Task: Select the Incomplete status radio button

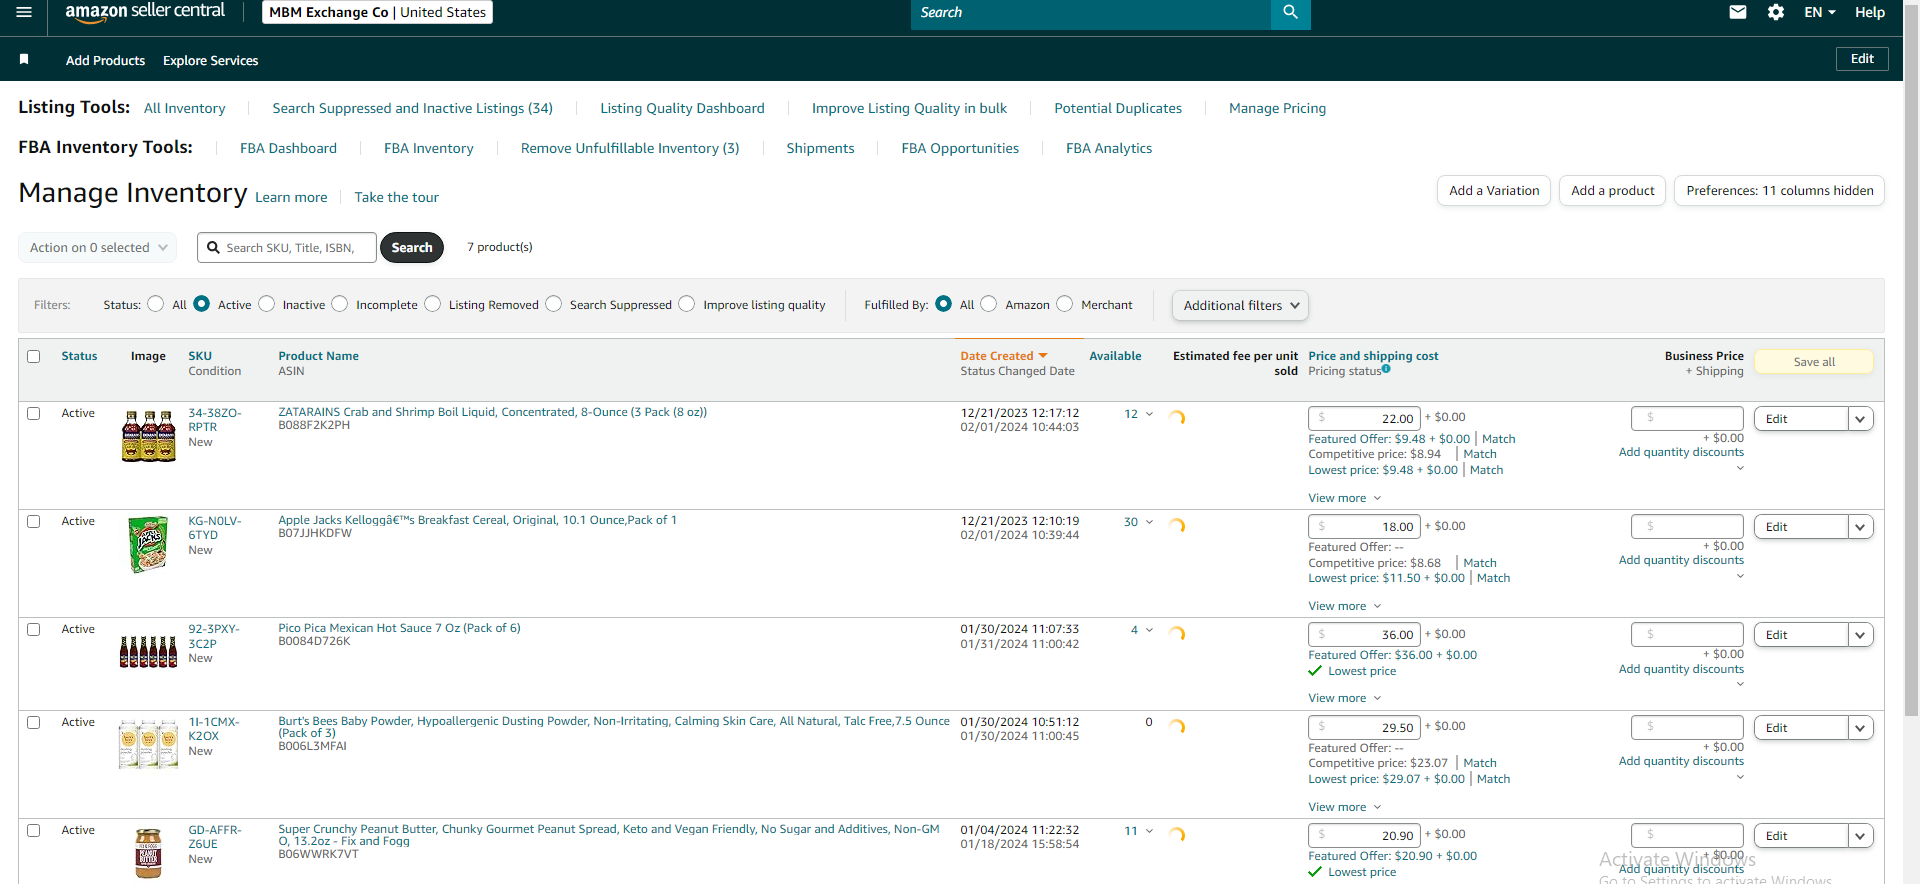Action: point(340,304)
